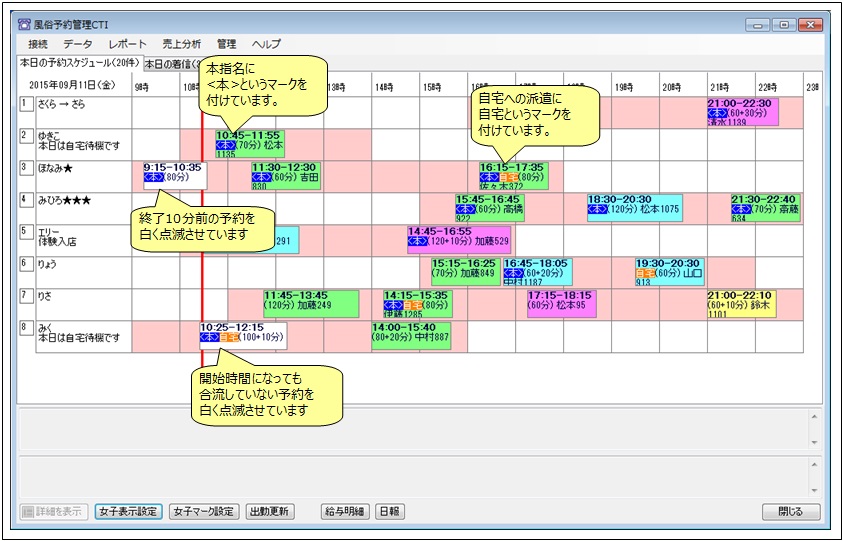Click the 自宅 mark on the 16:15-17:35 reservation
Viewport: 843px width, 541px height.
tap(510, 177)
